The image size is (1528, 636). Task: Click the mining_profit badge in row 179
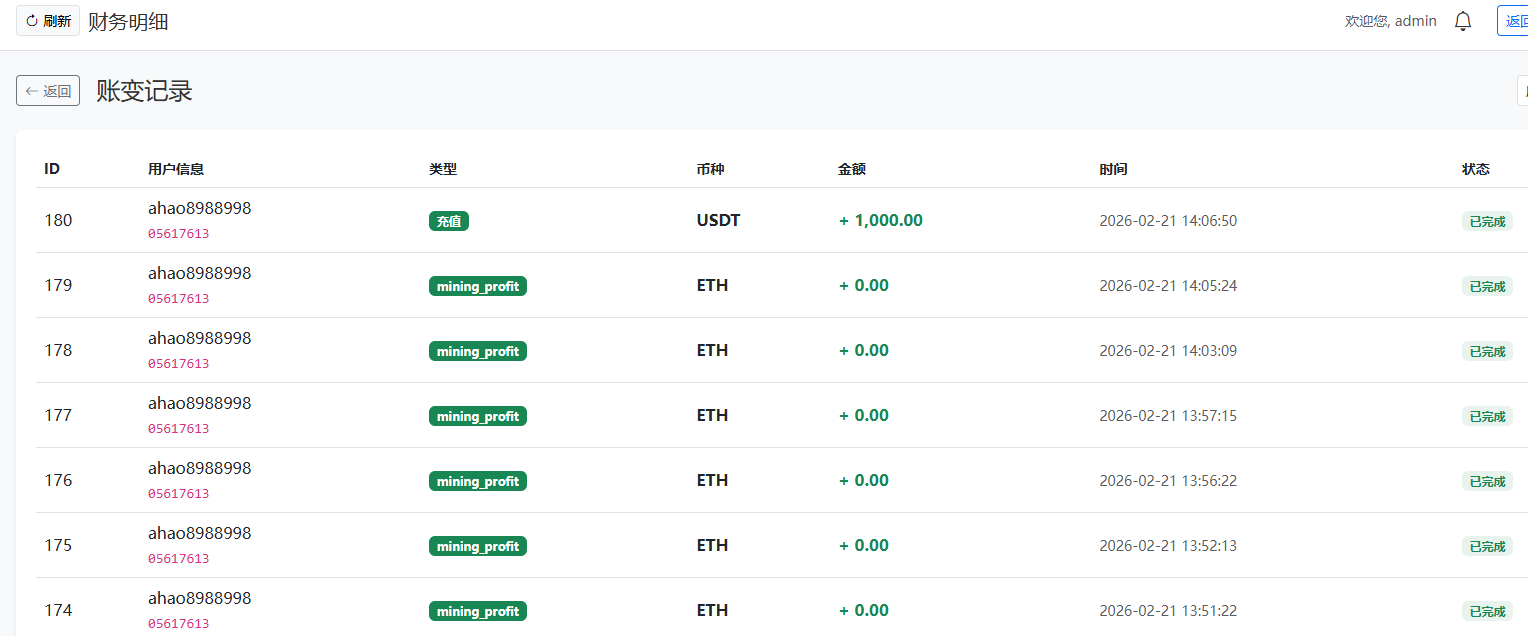(478, 286)
